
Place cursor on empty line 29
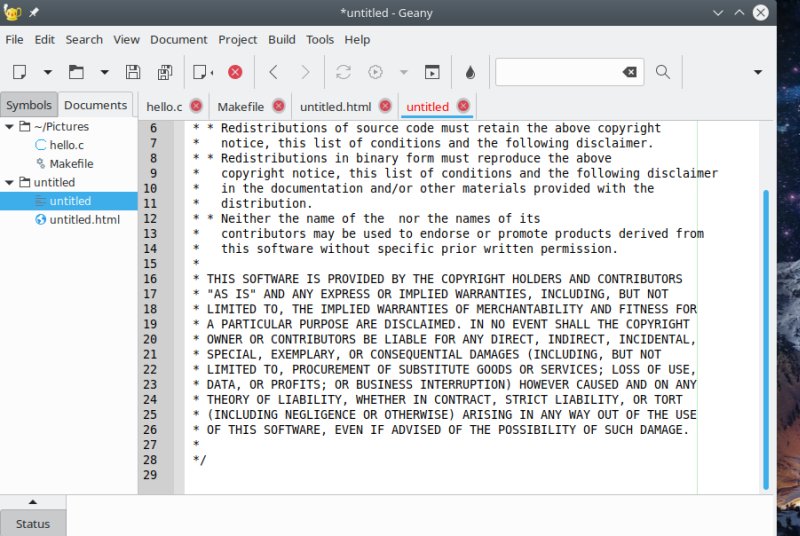[x=440, y=475]
